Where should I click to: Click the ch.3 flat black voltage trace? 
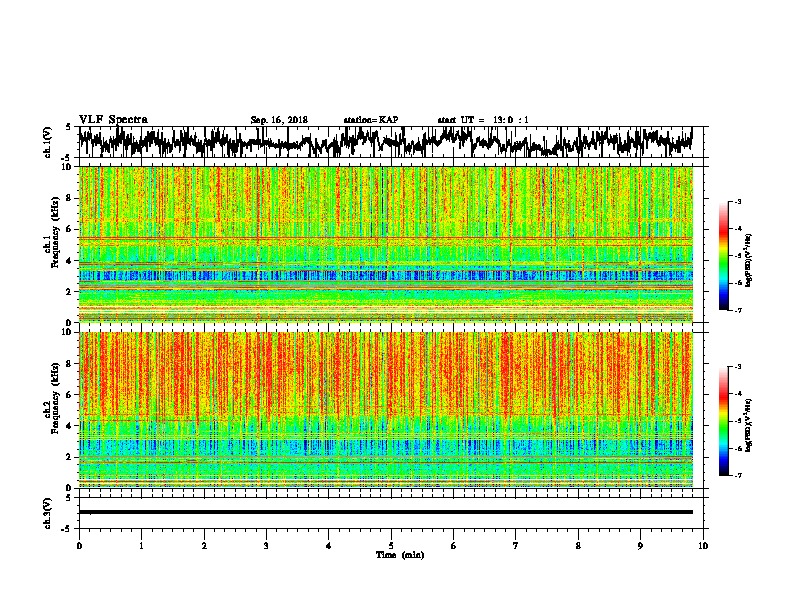point(385,512)
